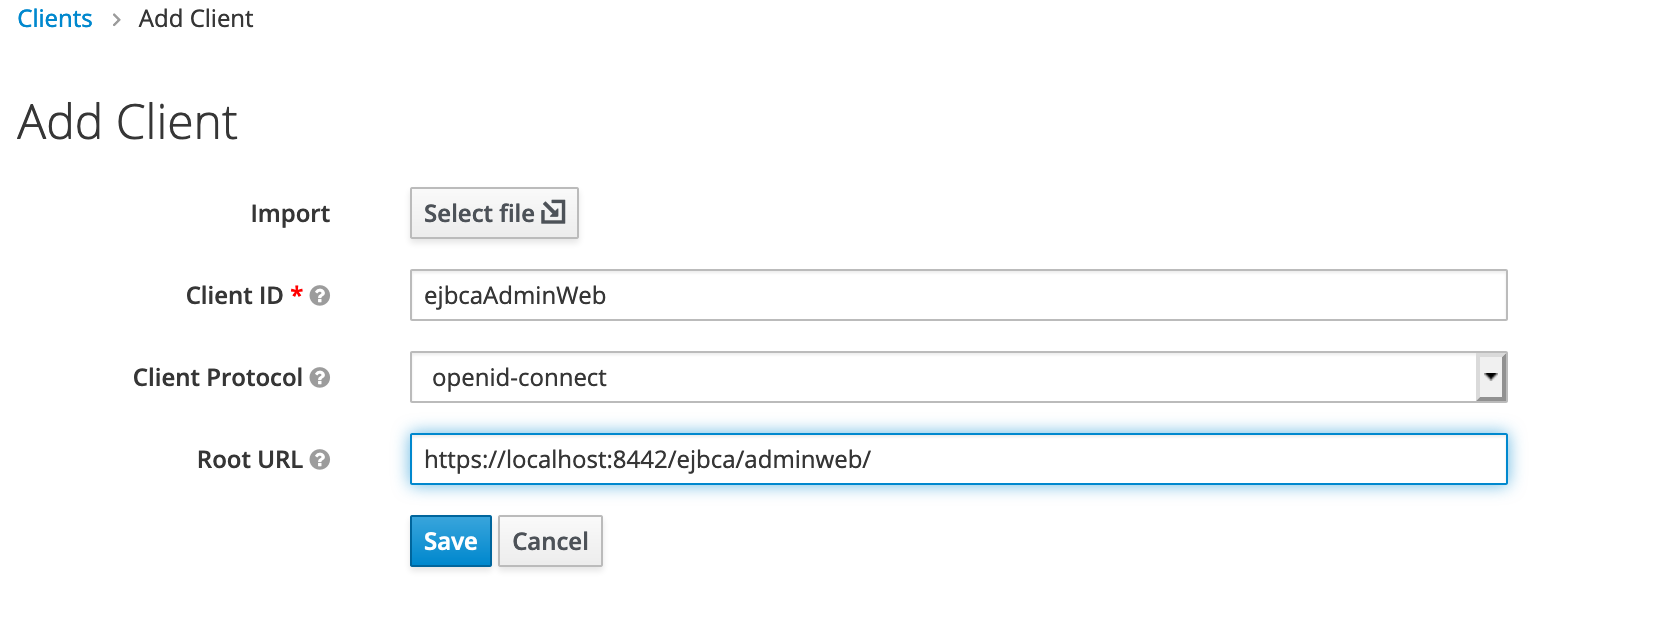Focus the Root URL text field

[957, 460]
